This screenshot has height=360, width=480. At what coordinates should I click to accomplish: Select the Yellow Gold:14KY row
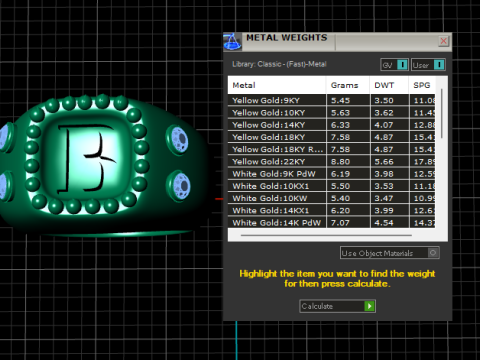(x=332, y=125)
